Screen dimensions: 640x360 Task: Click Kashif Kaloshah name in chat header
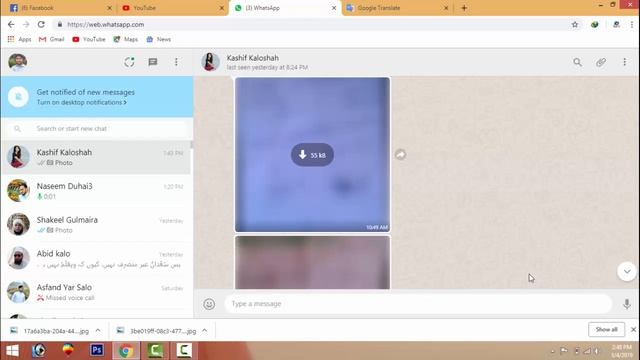tap(253, 58)
